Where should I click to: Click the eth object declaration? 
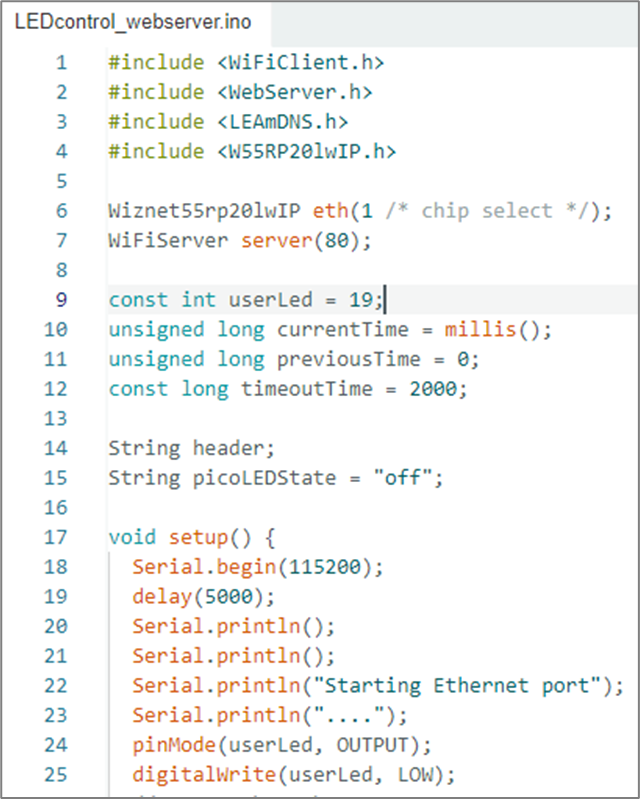[360, 210]
